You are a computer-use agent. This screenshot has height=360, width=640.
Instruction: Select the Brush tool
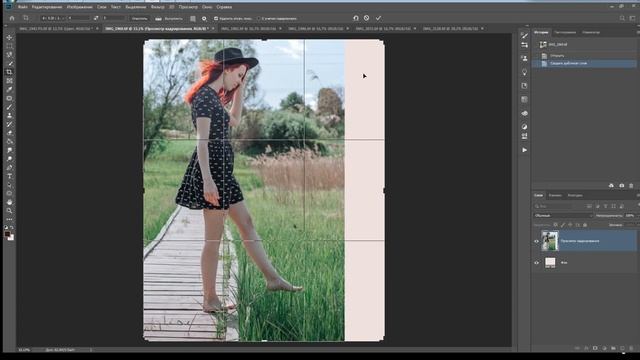click(9, 107)
